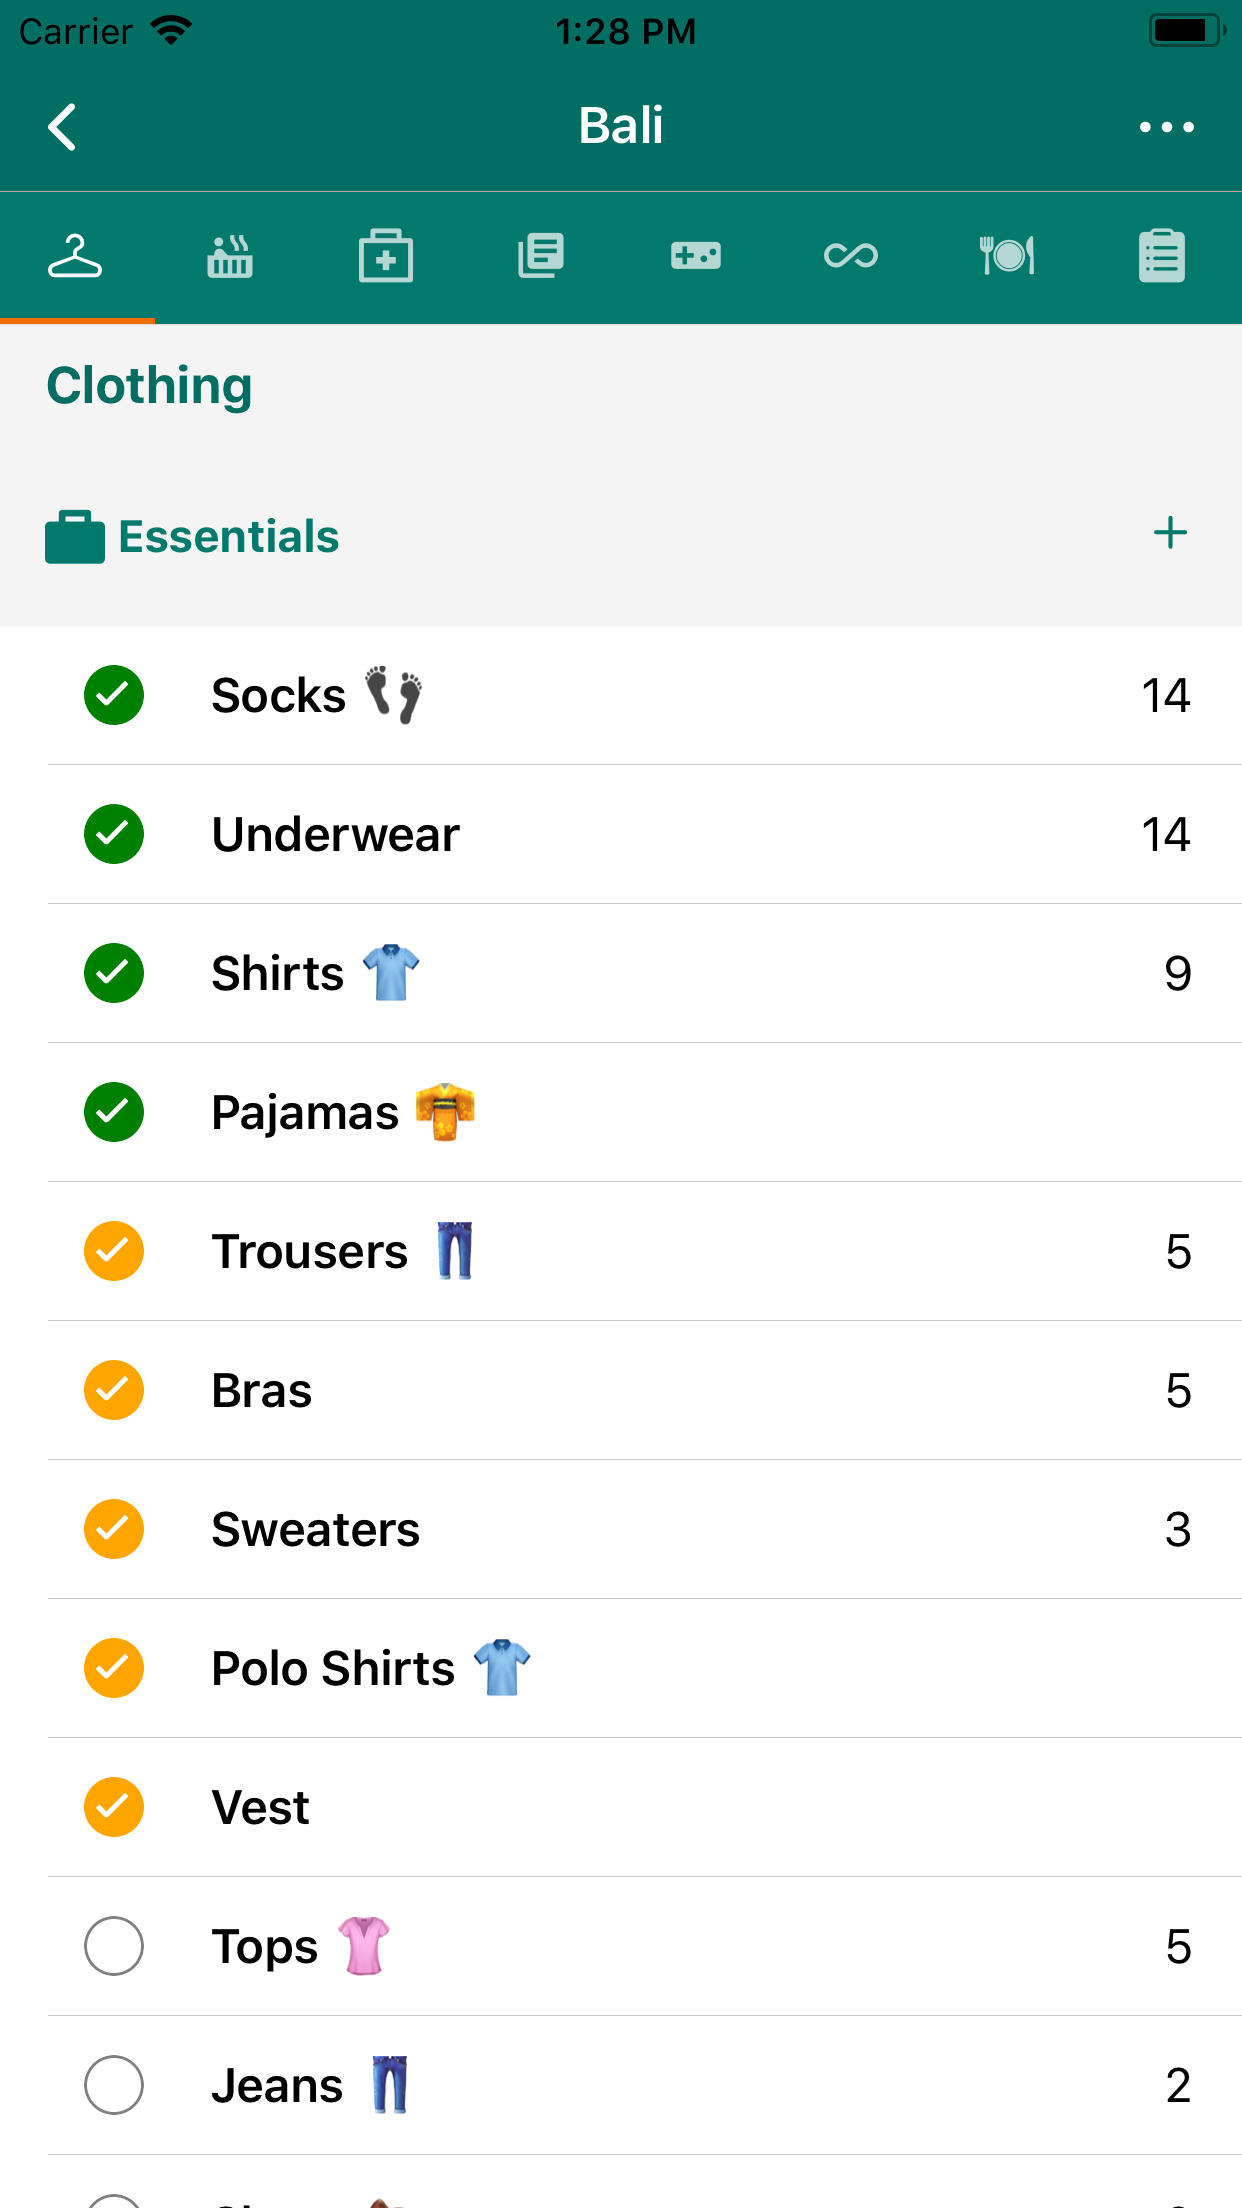This screenshot has height=2208, width=1242.
Task: Uncheck the Socks item
Action: click(x=114, y=695)
